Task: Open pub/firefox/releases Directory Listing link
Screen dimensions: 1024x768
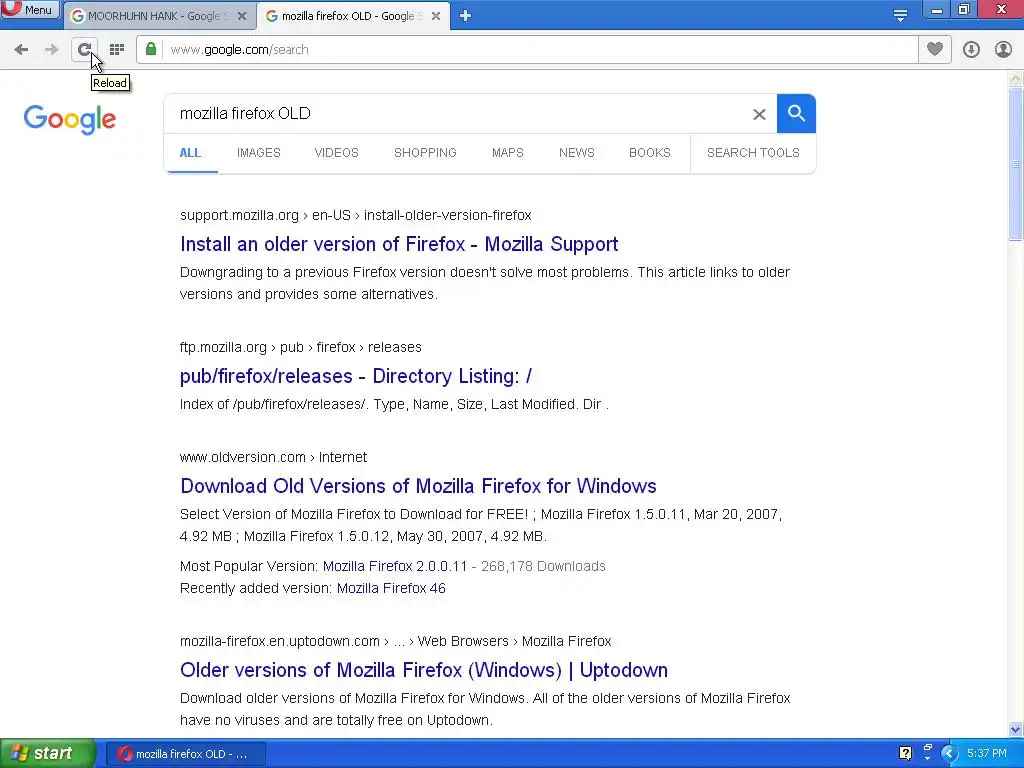Action: 356,376
